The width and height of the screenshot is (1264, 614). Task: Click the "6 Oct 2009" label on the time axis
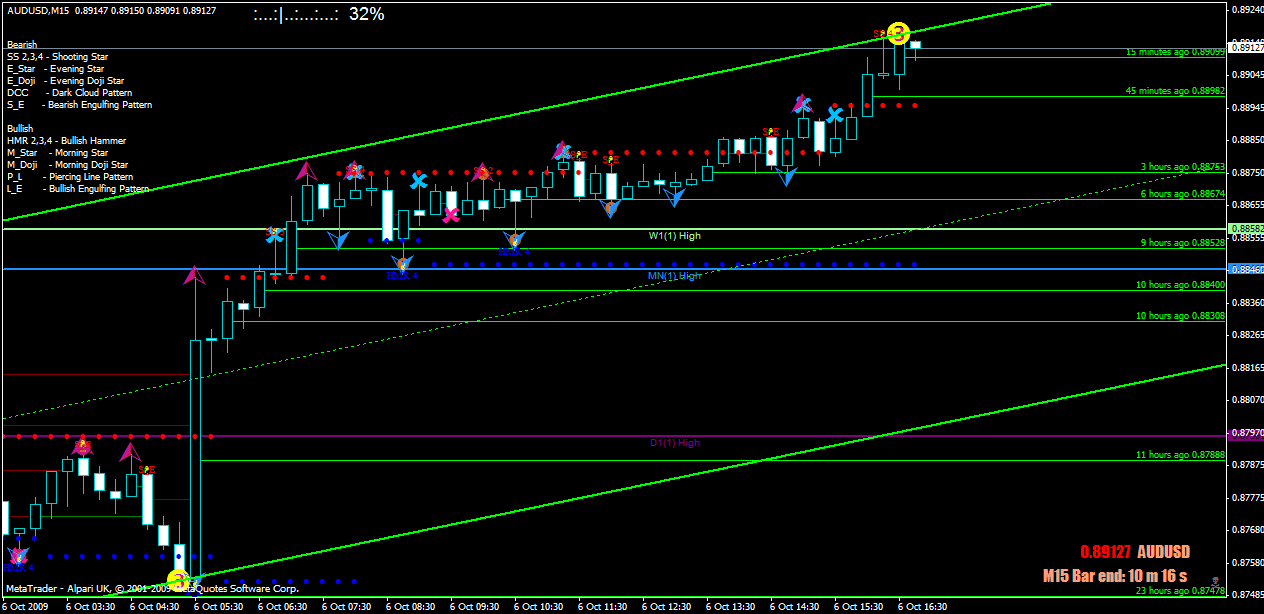(24, 606)
